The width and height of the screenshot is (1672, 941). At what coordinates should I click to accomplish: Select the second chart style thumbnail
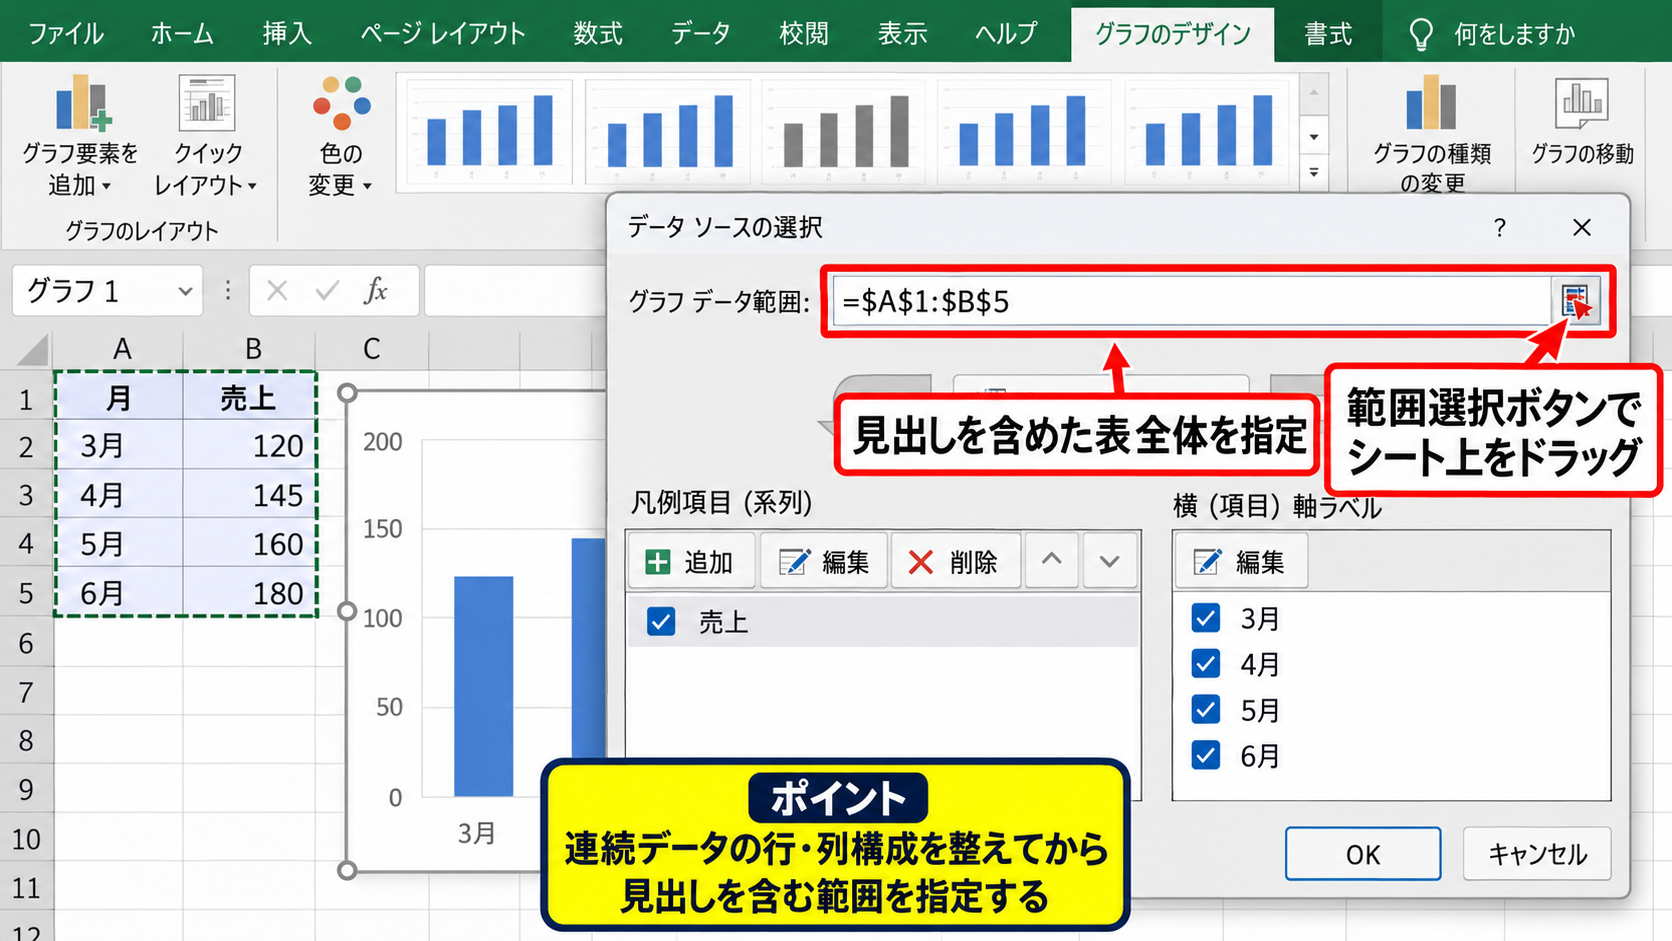coord(667,131)
